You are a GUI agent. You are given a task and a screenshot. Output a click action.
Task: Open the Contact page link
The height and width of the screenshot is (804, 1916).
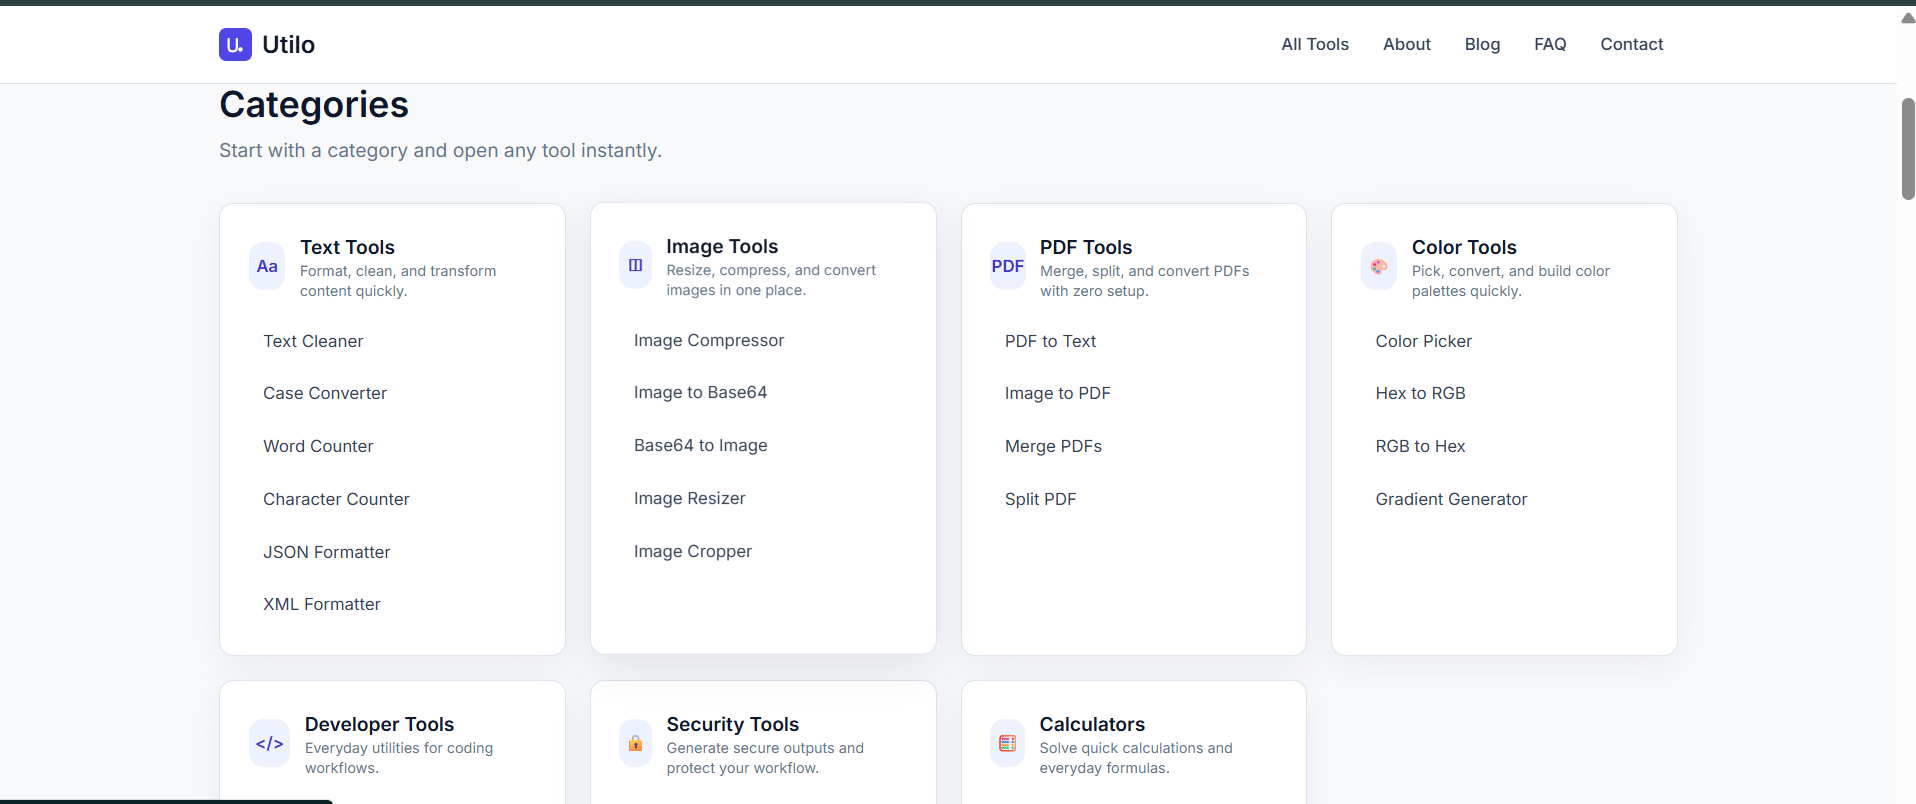[1631, 44]
